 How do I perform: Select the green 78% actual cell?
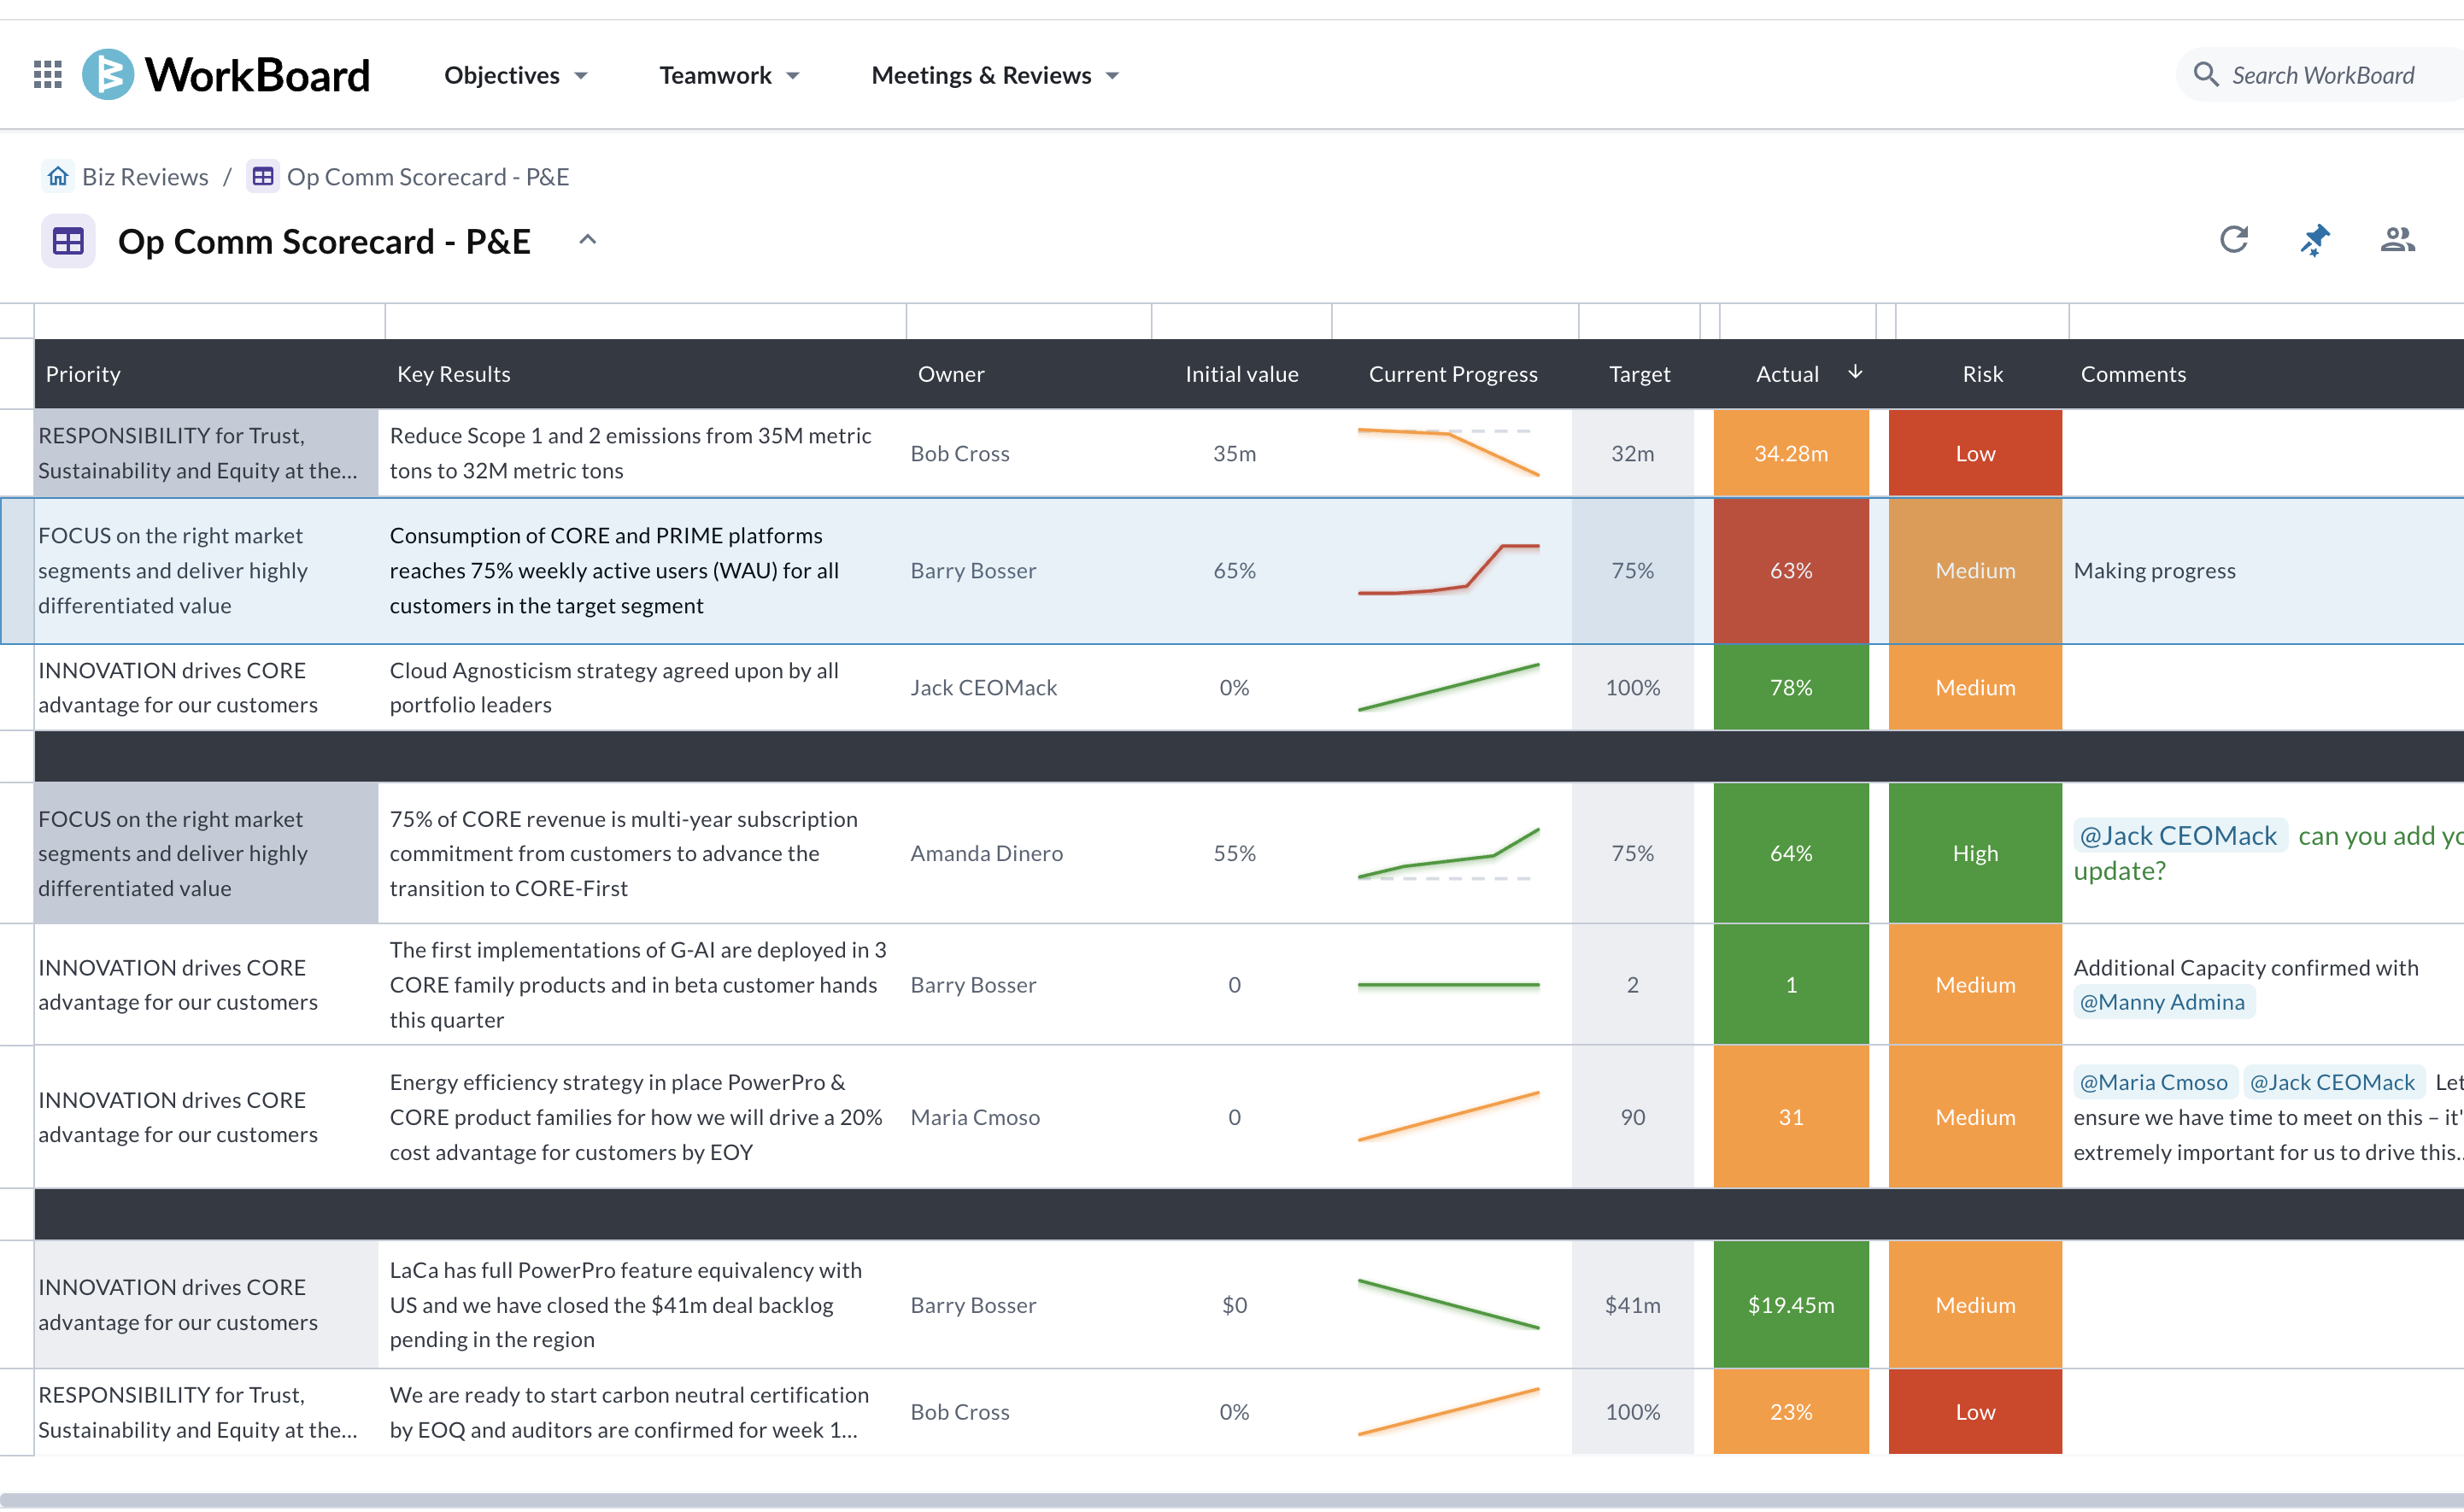point(1791,687)
